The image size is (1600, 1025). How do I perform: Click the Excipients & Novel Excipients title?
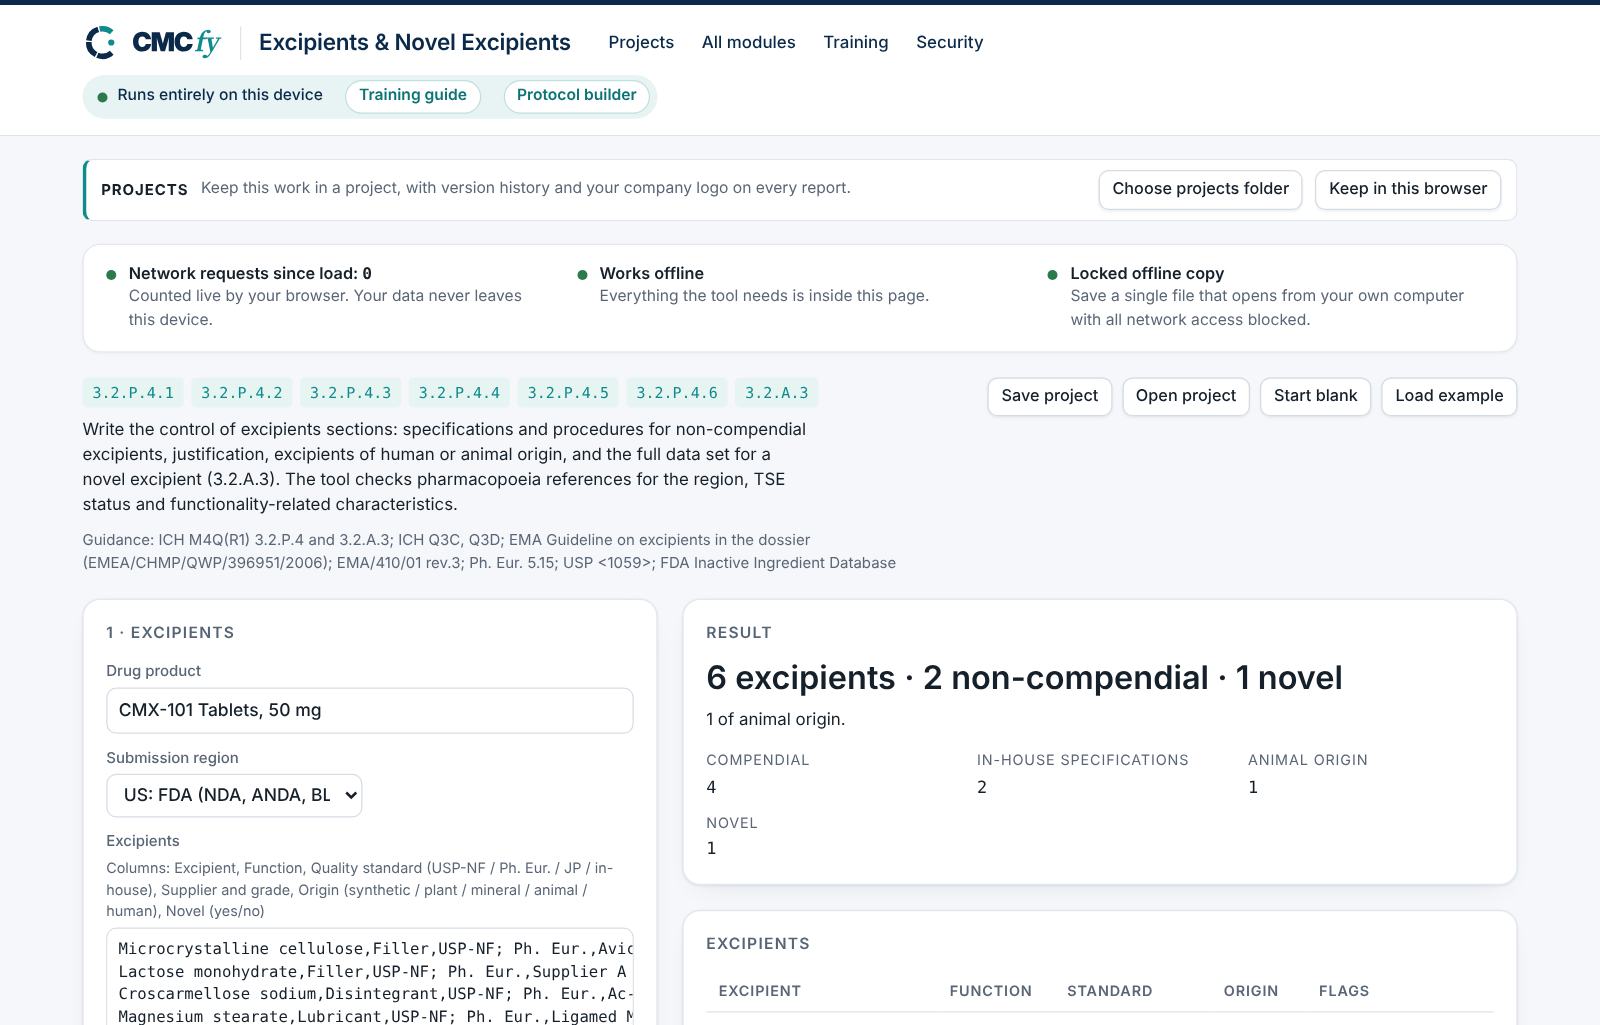[x=415, y=42]
